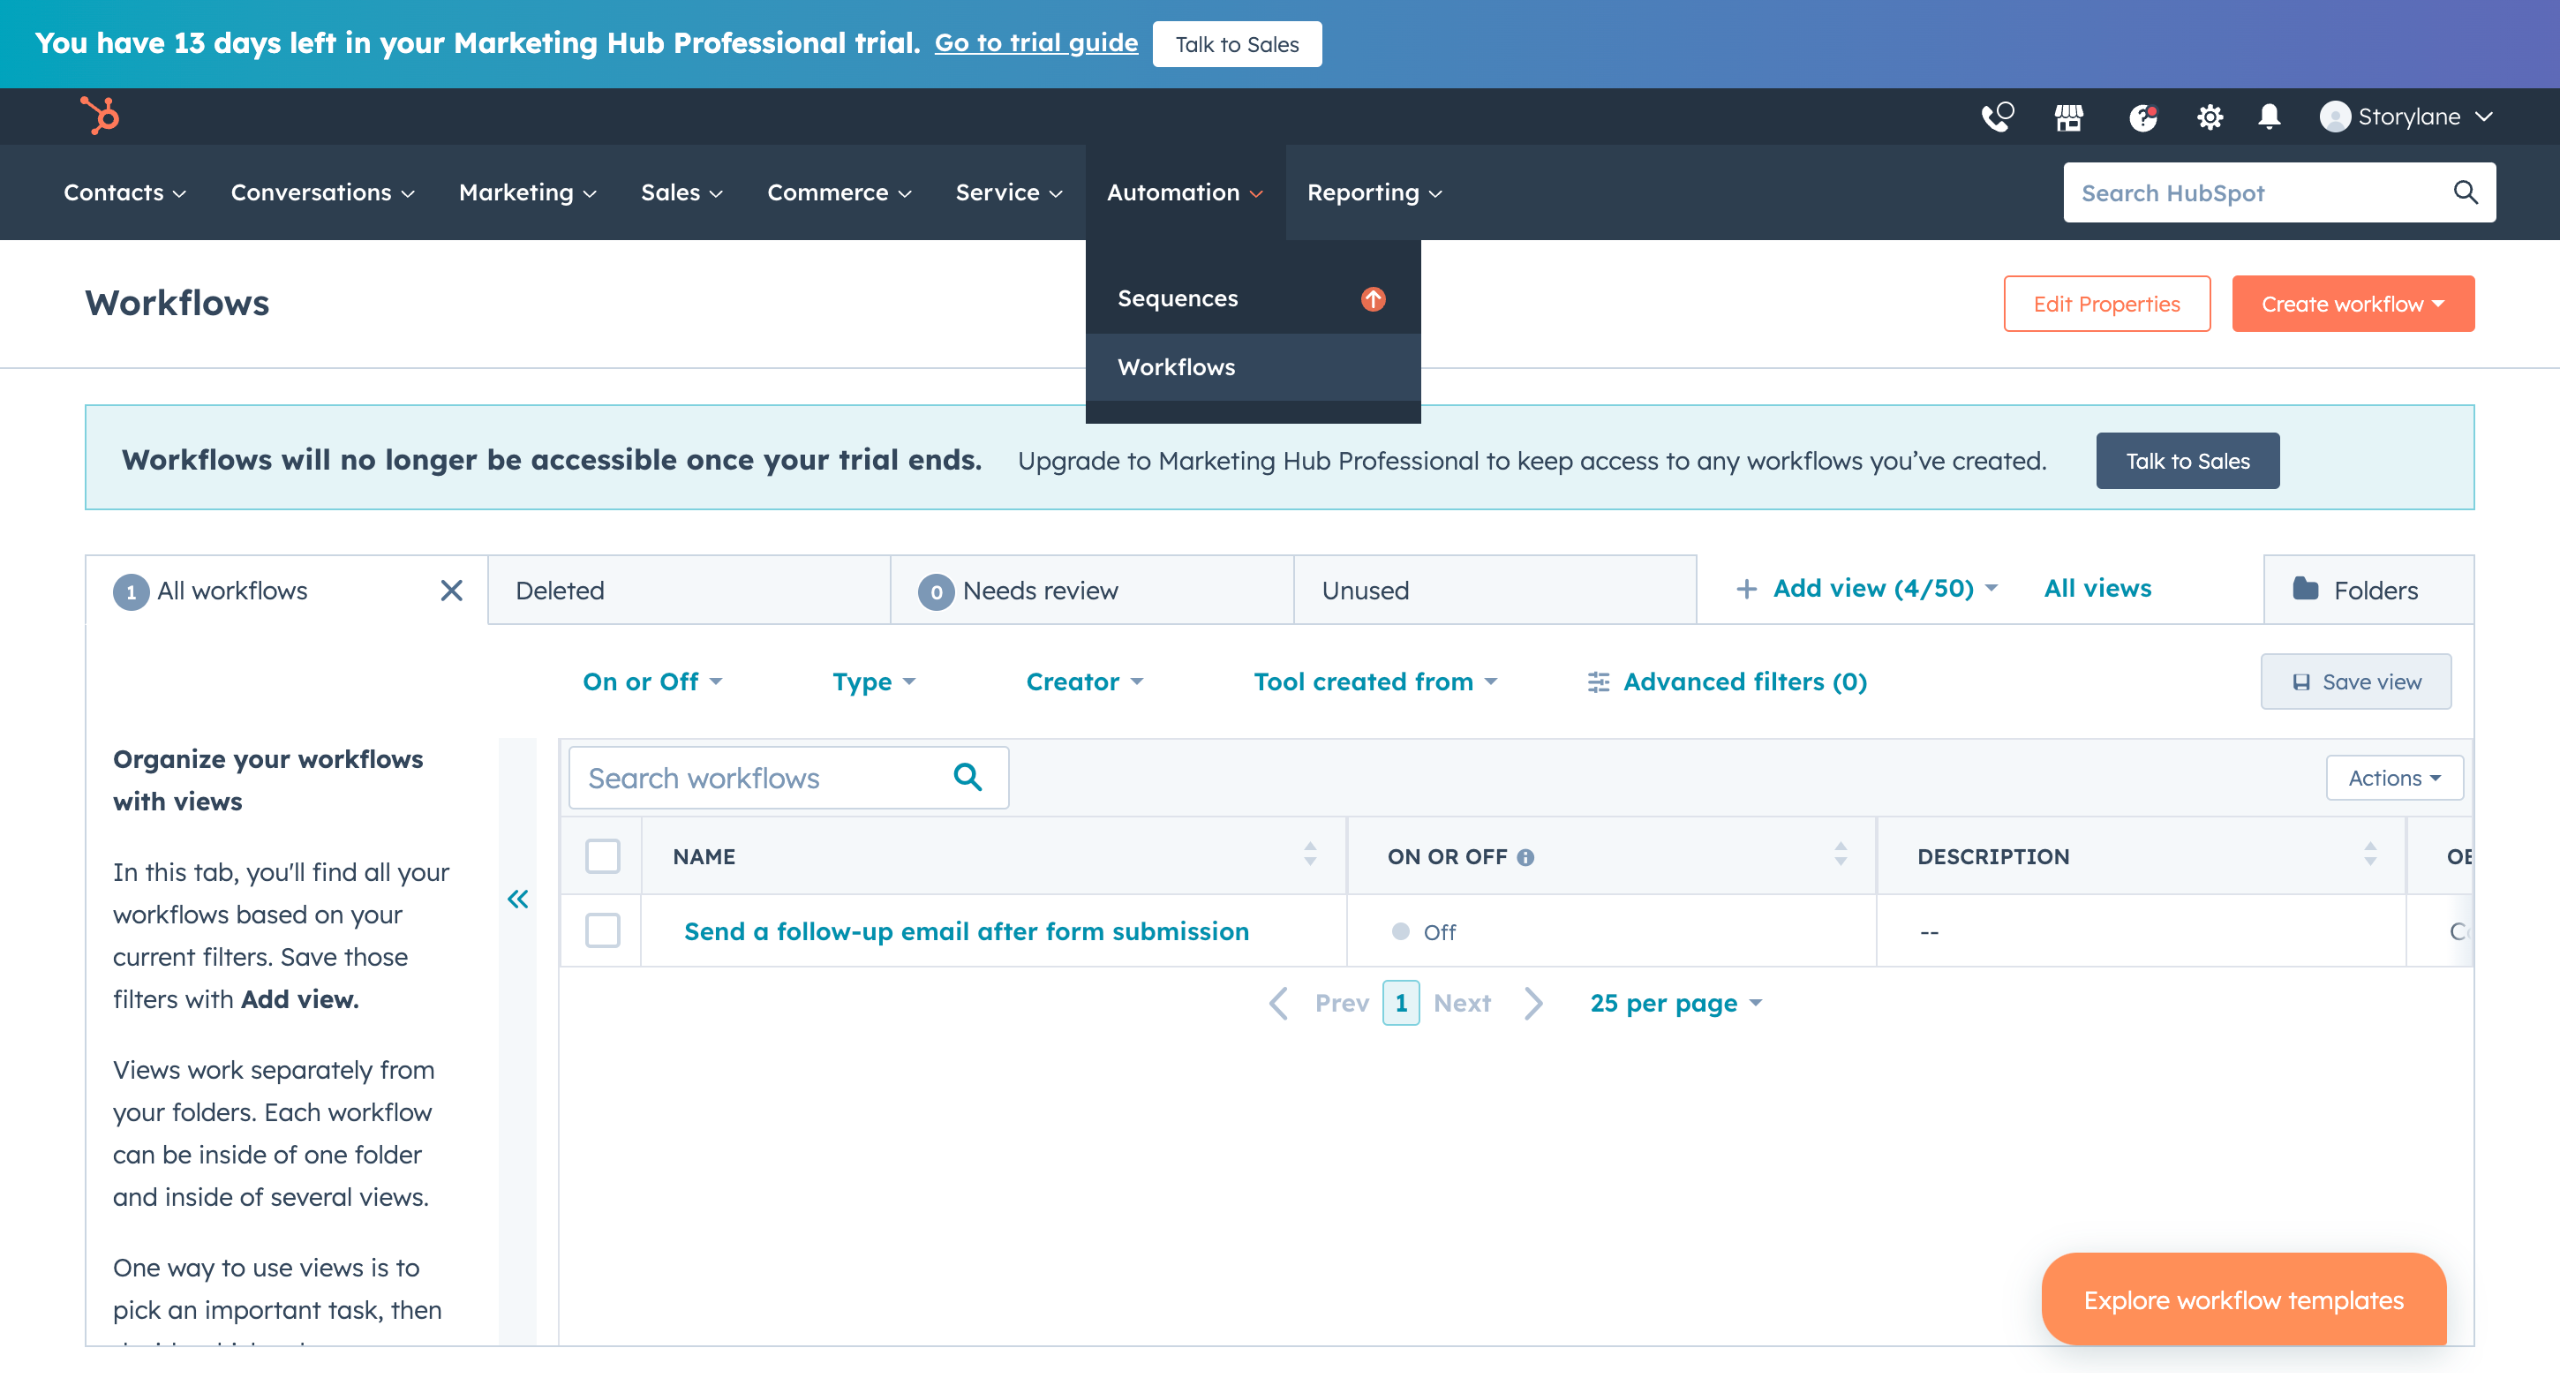Screen dimensions: 2560x1373
Task: Switch to the Needs review tab
Action: pyautogui.click(x=1092, y=590)
